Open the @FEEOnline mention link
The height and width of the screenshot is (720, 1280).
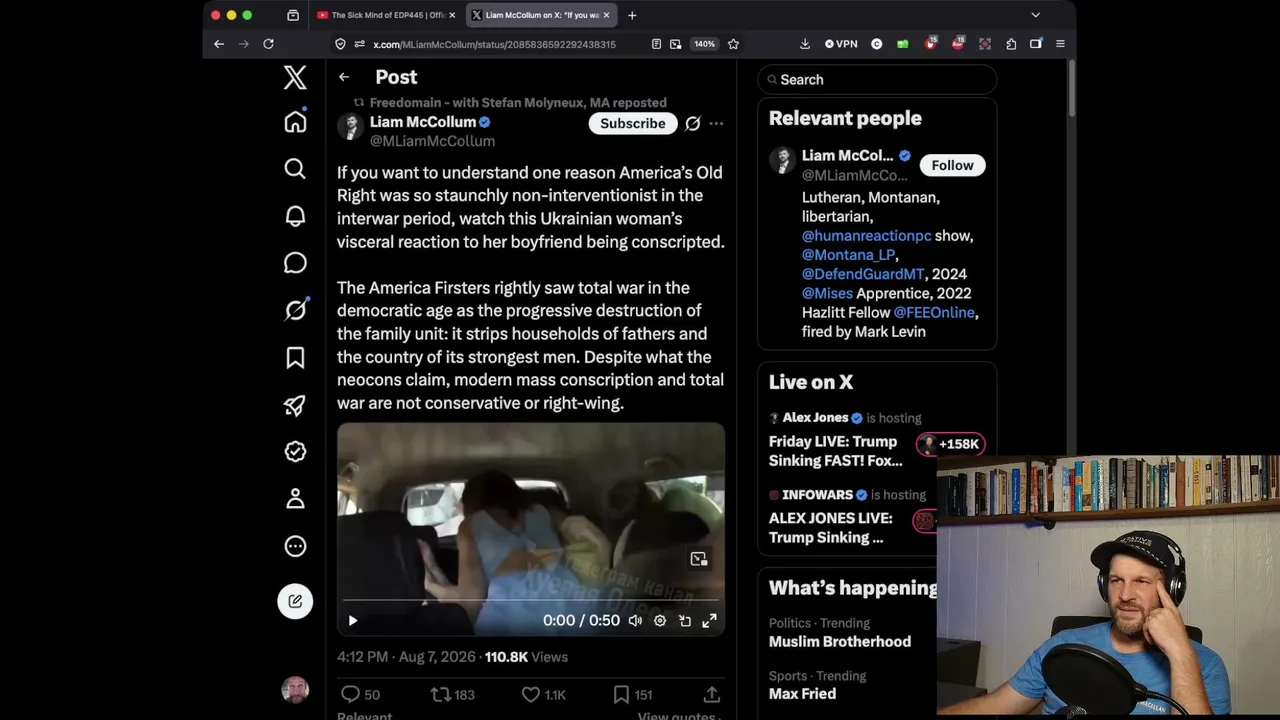click(934, 312)
